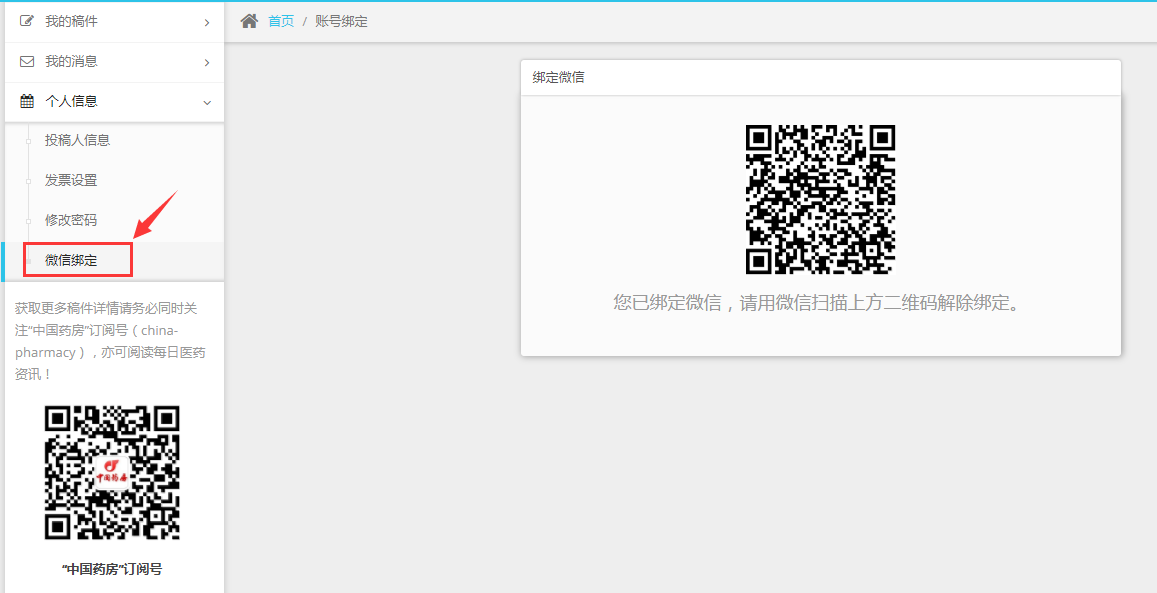Click the 您已绑定微信 instruction text
The height and width of the screenshot is (593, 1157).
[820, 302]
